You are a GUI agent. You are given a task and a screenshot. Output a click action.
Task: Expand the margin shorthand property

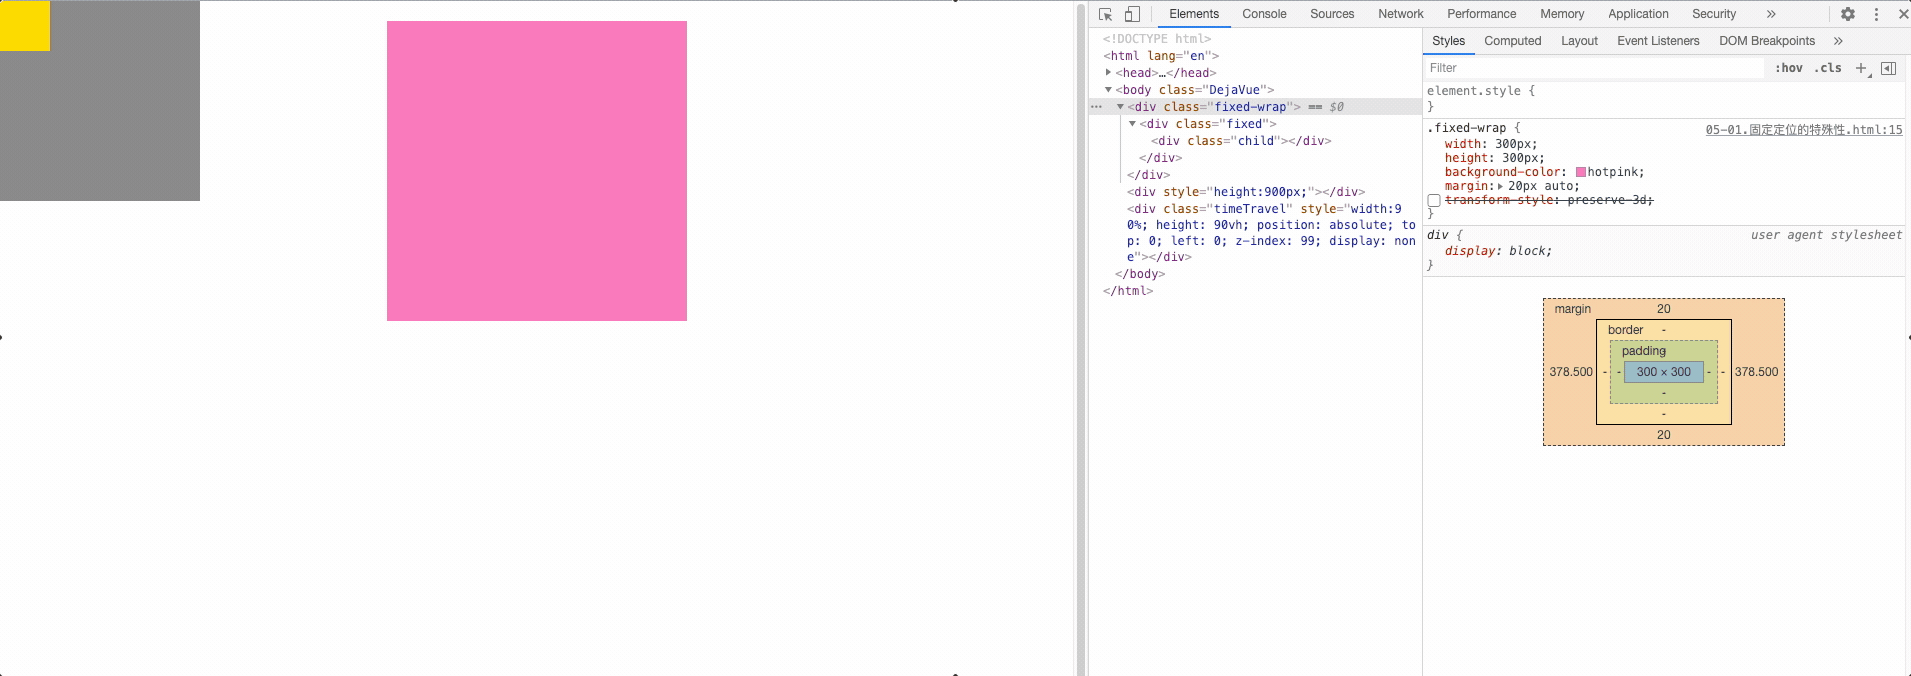[1500, 187]
